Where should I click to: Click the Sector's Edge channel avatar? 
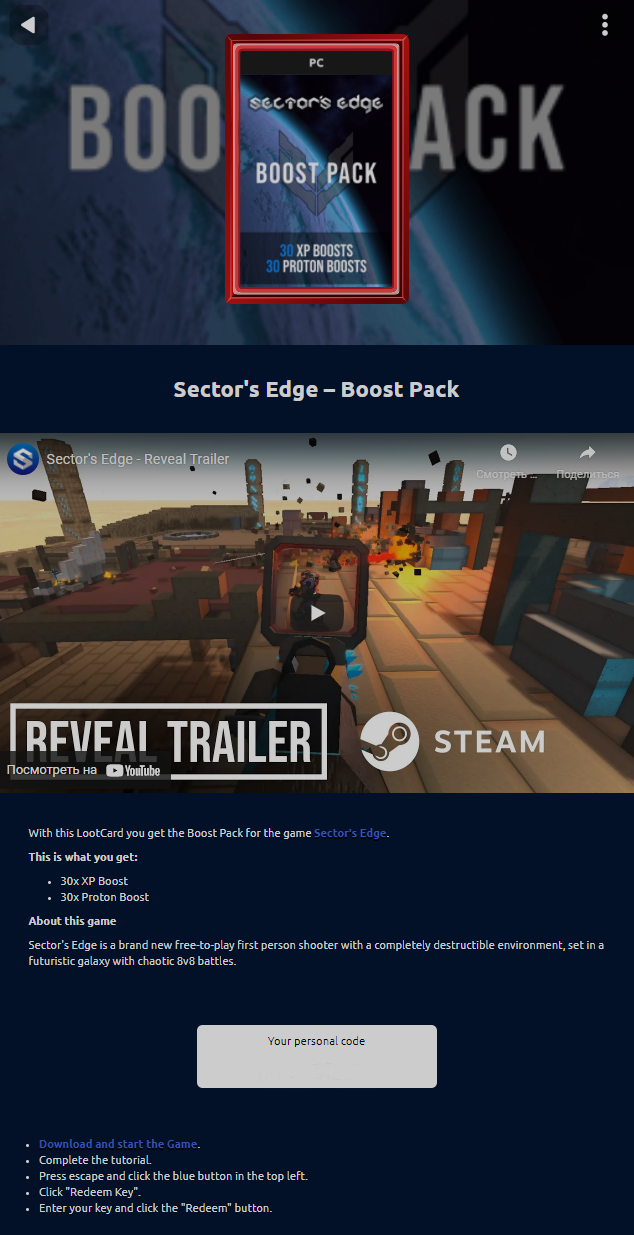[x=23, y=459]
